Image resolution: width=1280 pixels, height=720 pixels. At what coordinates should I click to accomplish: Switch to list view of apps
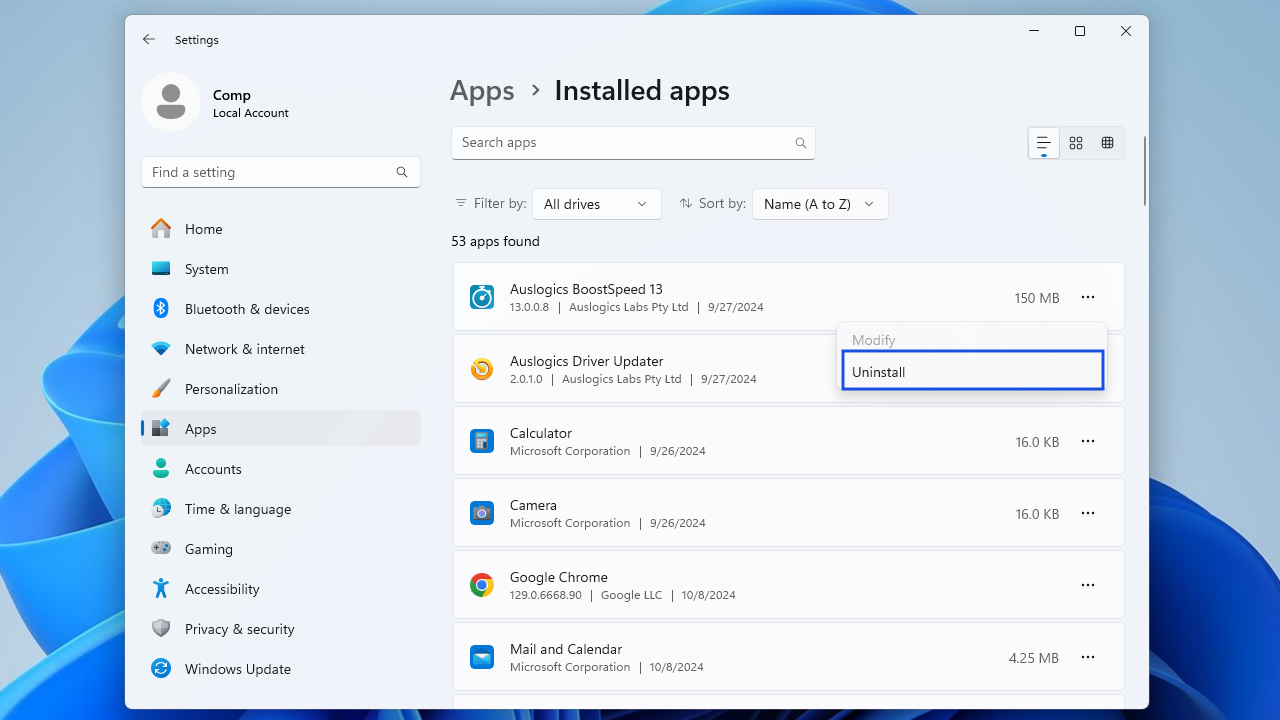pos(1043,143)
